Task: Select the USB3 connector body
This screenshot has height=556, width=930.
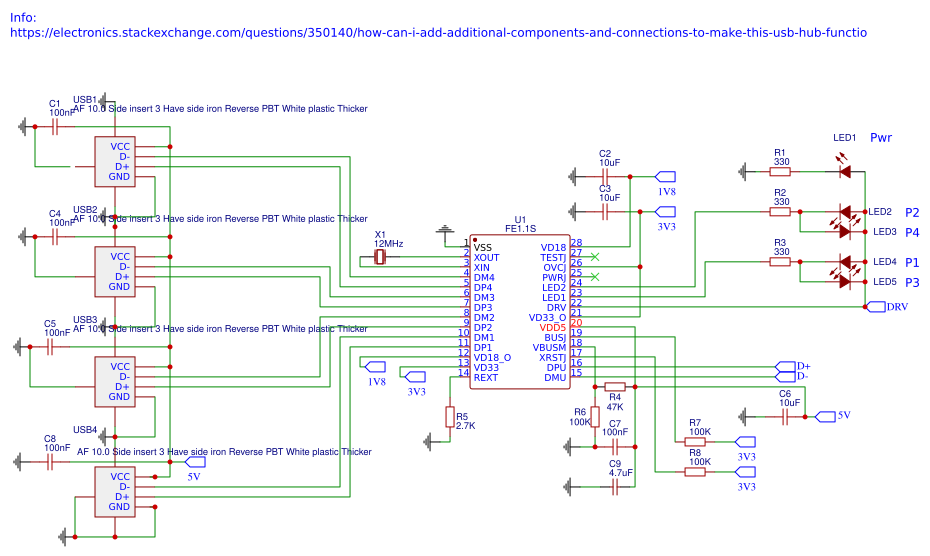Action: (115, 382)
